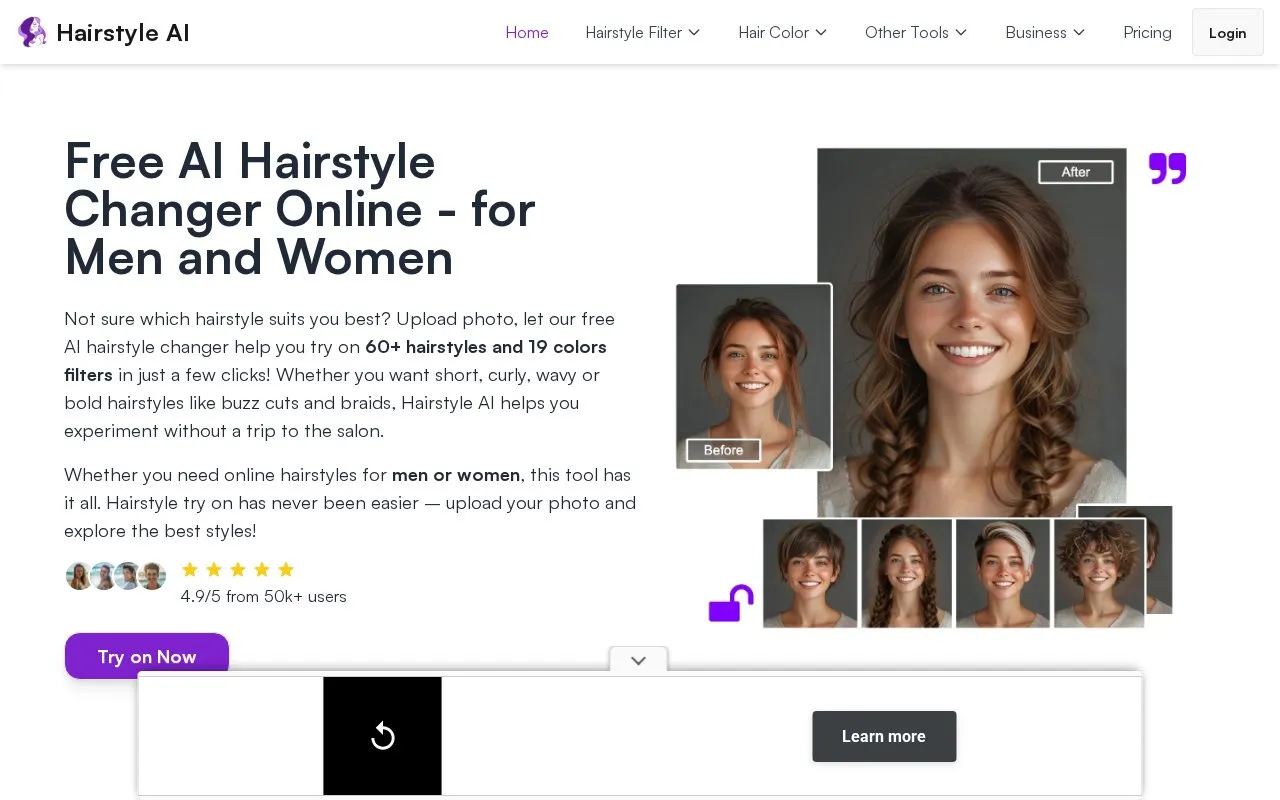Click the five yellow rating stars
This screenshot has width=1280, height=800.
[x=238, y=570]
